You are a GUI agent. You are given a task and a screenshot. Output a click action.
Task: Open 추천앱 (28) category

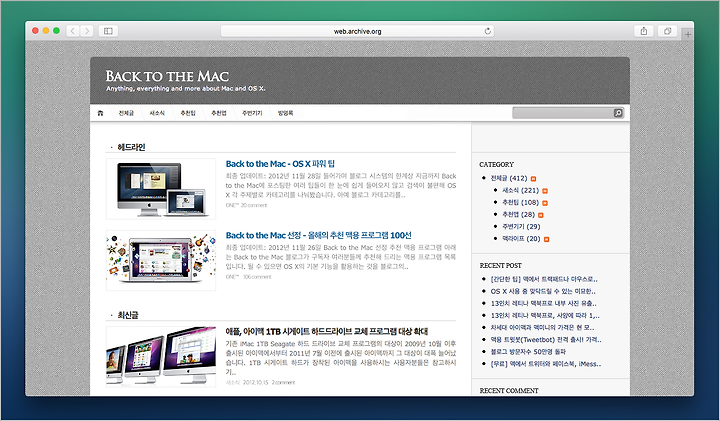[x=518, y=214]
